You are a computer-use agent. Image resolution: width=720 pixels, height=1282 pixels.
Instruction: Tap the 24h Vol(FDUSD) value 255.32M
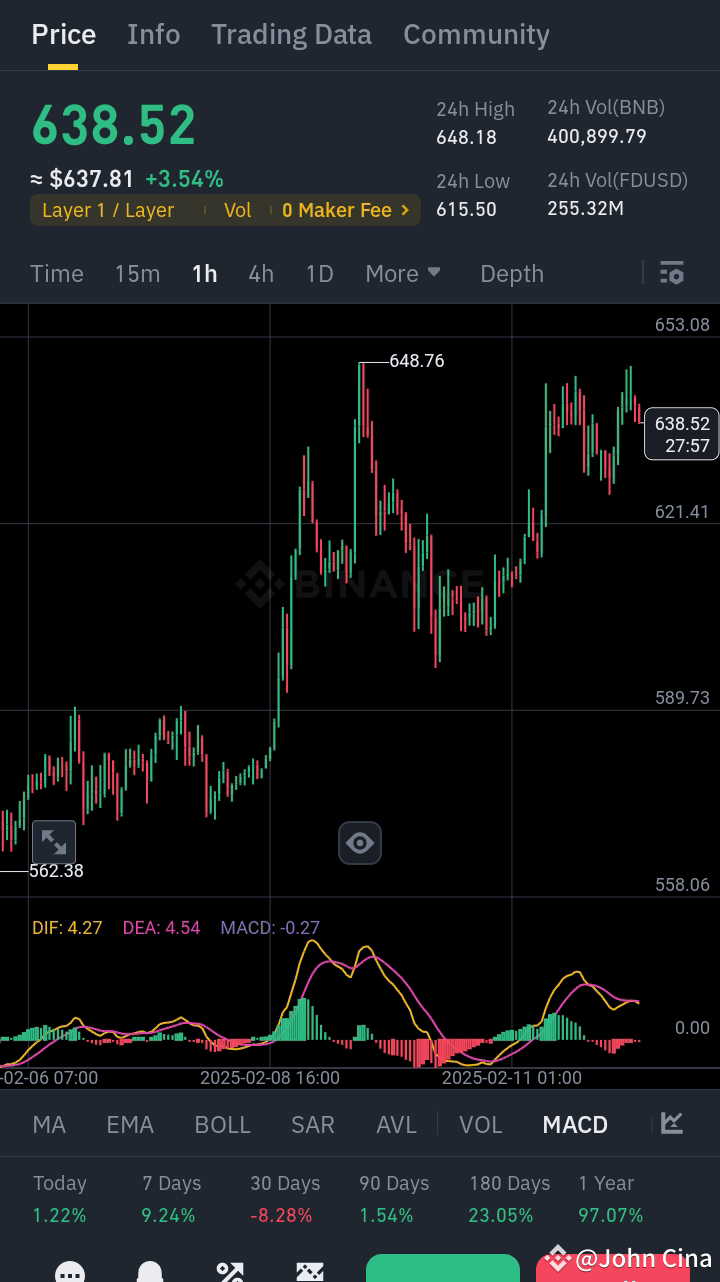coord(585,208)
